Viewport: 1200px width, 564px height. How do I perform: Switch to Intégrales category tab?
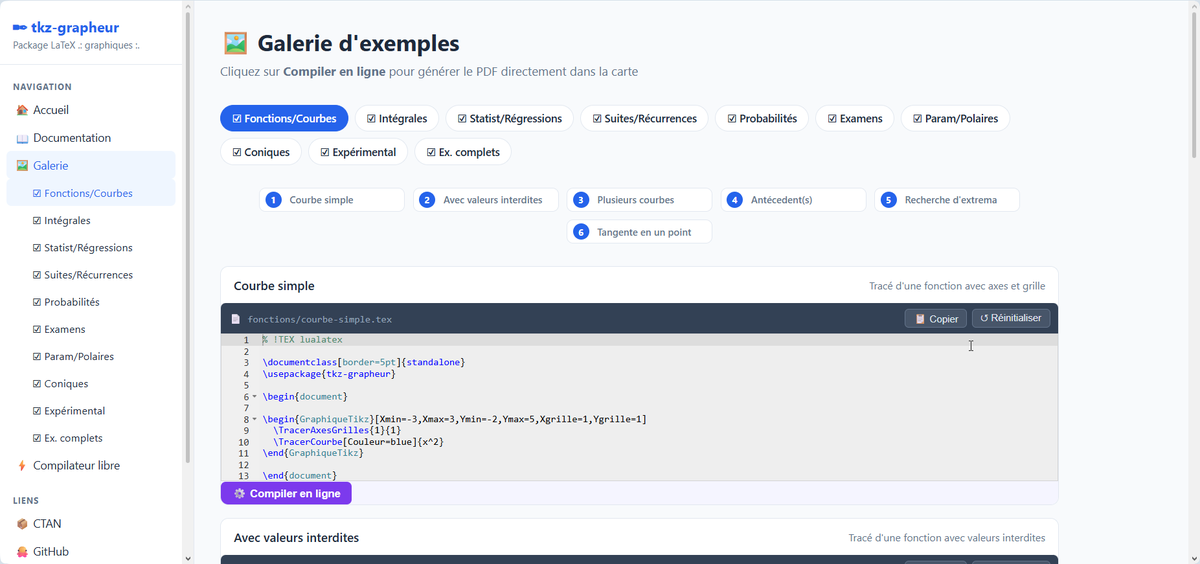click(x=397, y=118)
